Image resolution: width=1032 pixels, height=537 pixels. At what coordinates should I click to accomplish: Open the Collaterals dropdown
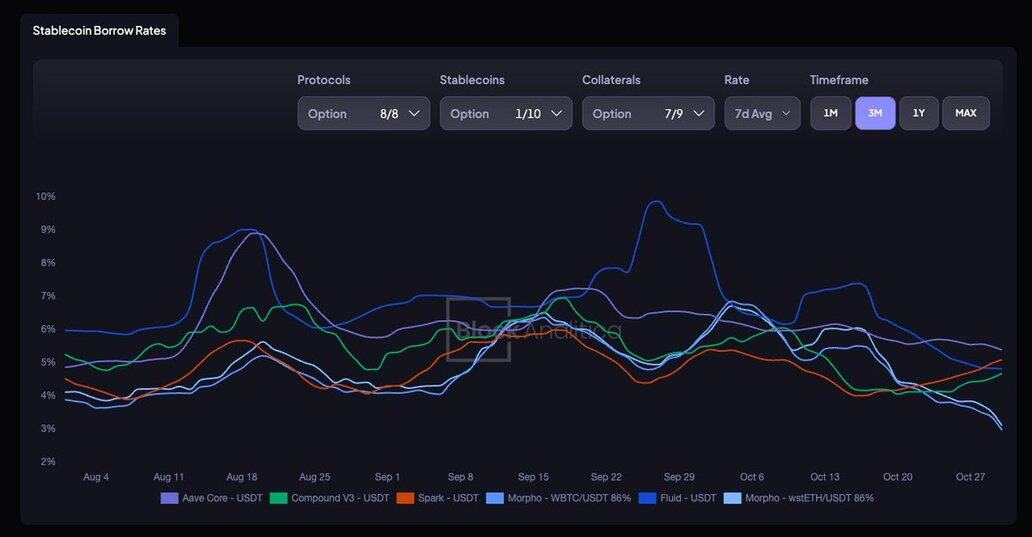648,113
